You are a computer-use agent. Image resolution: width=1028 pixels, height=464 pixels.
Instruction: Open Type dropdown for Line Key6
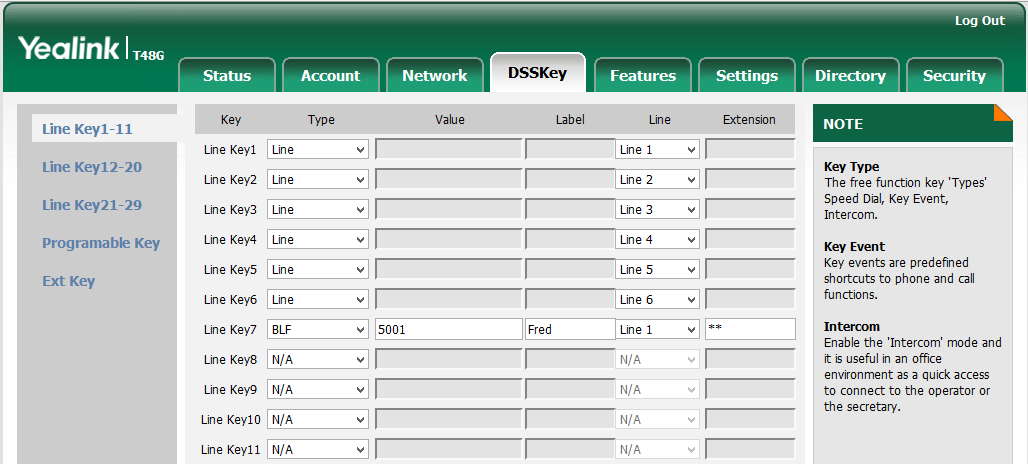318,300
